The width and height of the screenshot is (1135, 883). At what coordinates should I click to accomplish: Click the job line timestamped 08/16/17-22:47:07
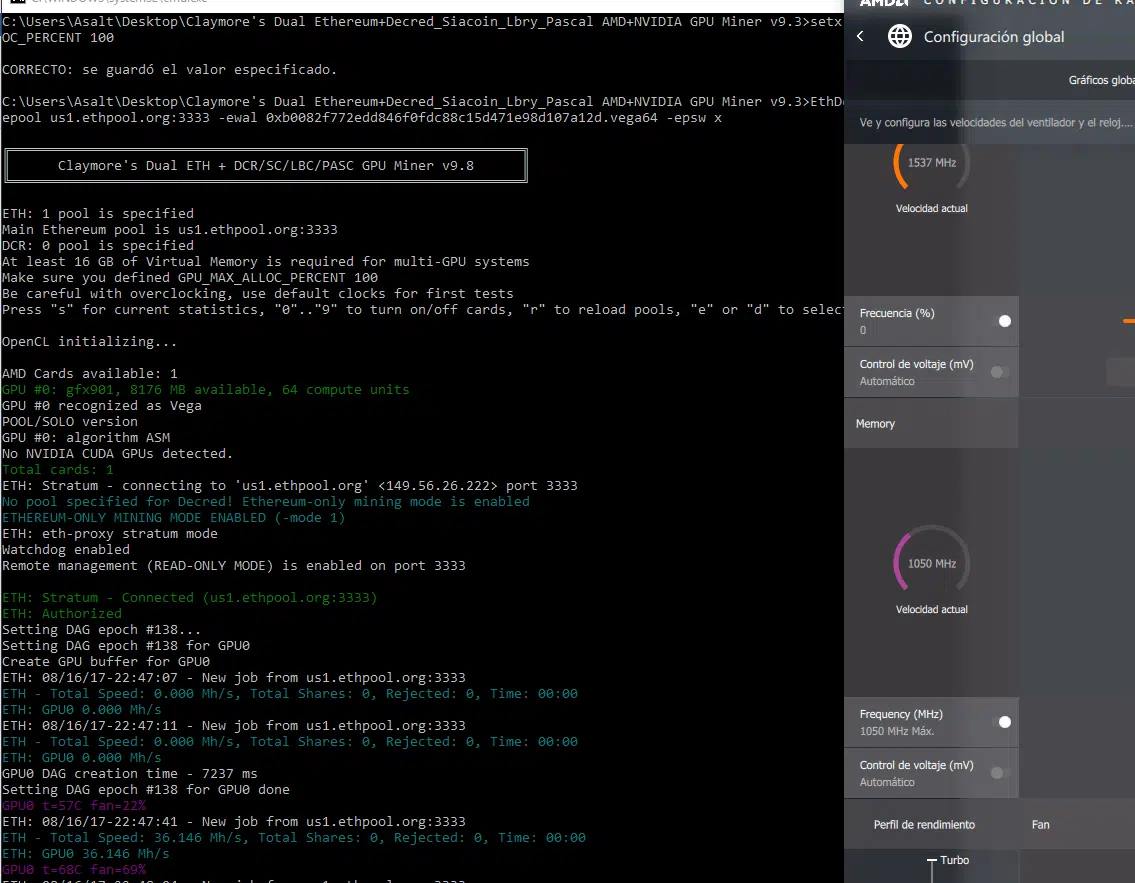tap(234, 677)
